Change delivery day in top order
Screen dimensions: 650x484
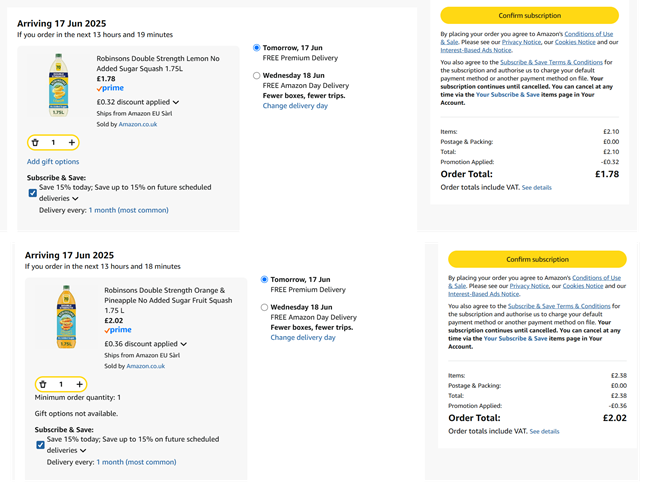pos(295,106)
